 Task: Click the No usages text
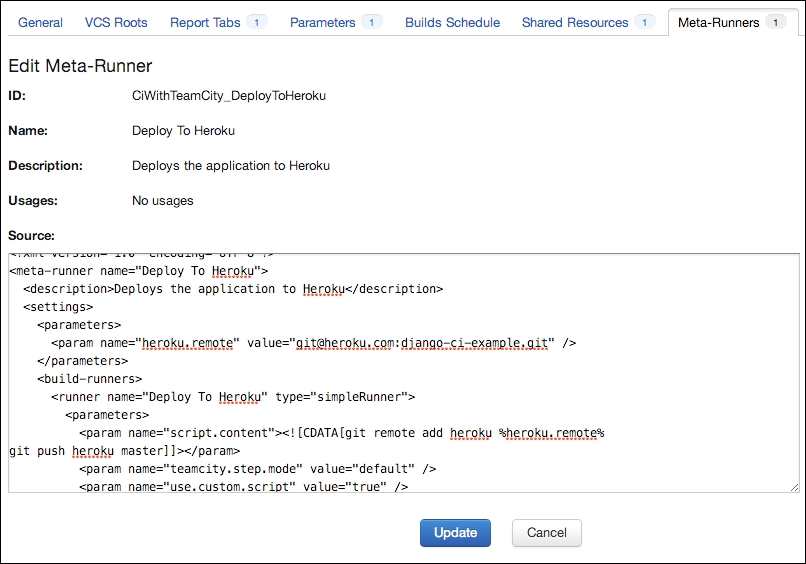pos(162,201)
